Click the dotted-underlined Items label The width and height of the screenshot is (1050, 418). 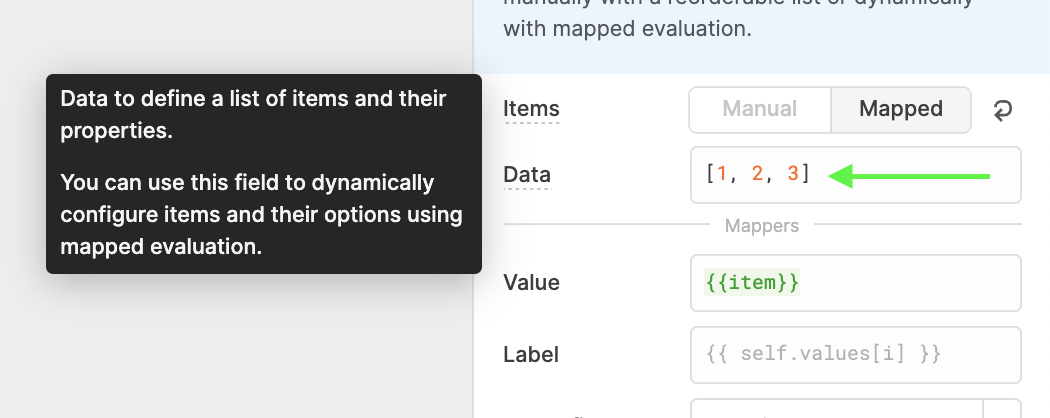coord(531,109)
